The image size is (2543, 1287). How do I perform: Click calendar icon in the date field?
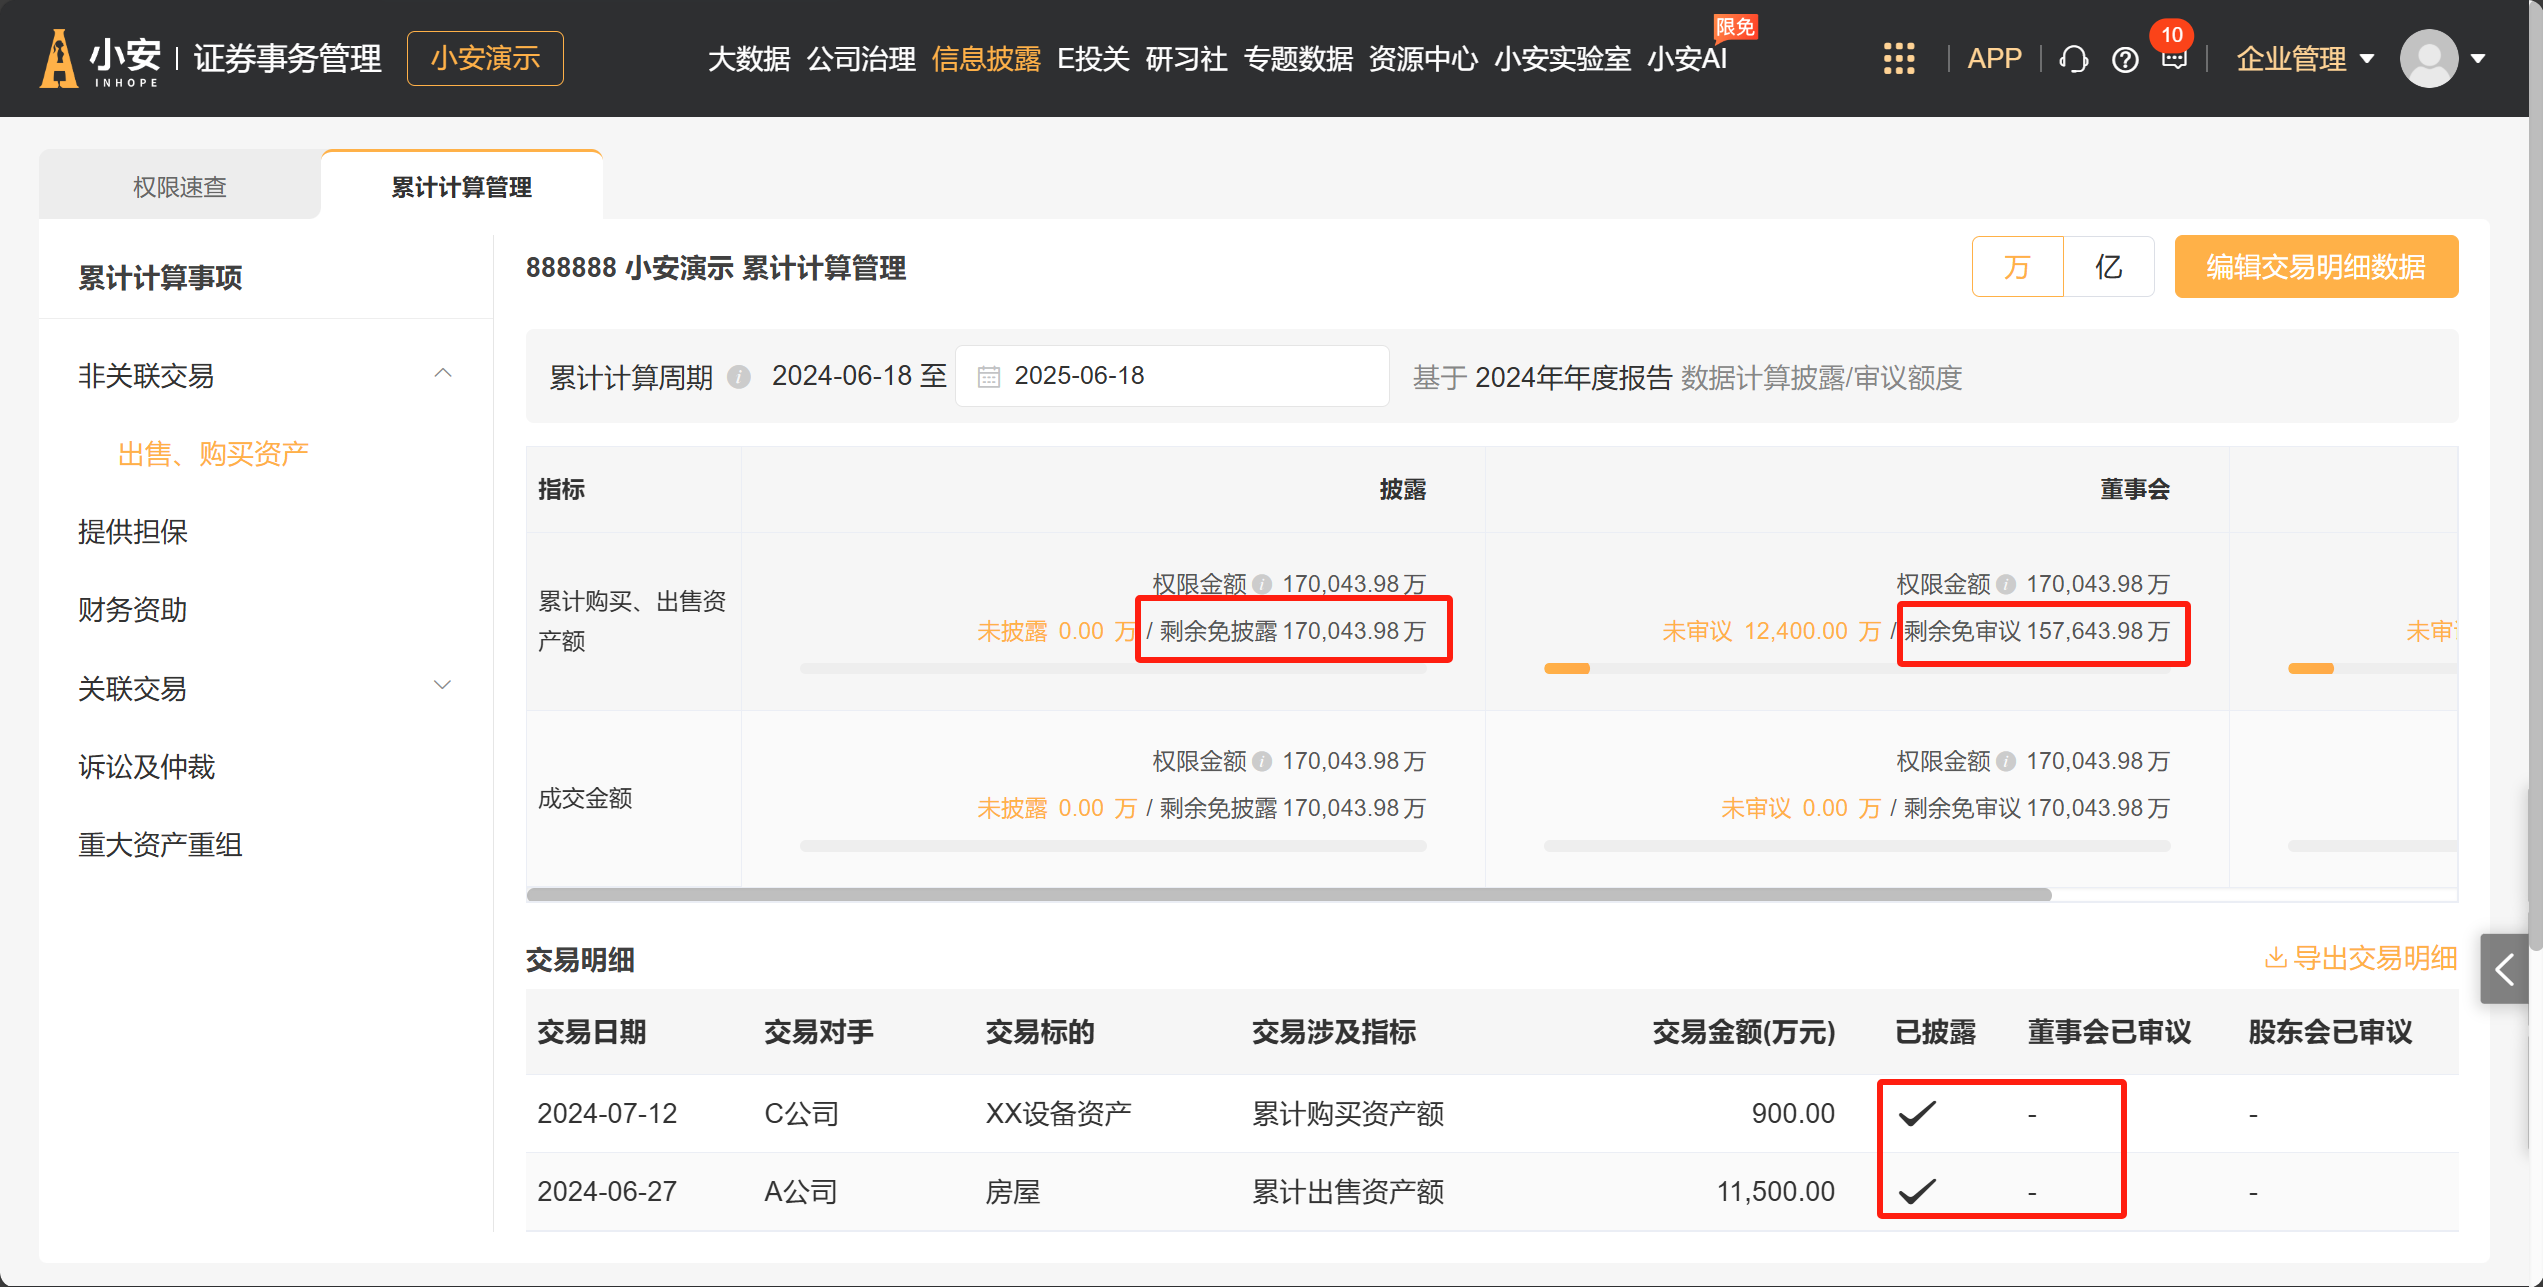[x=988, y=377]
